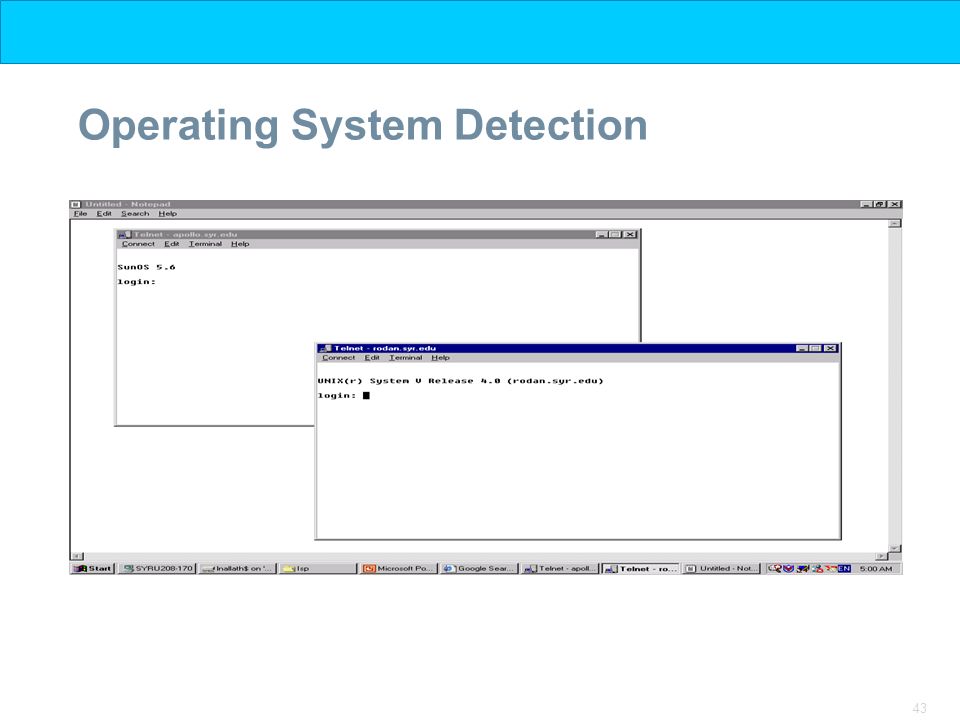Switch to Telnet - rodan taskbar button
This screenshot has height=720, width=960.
(x=640, y=568)
